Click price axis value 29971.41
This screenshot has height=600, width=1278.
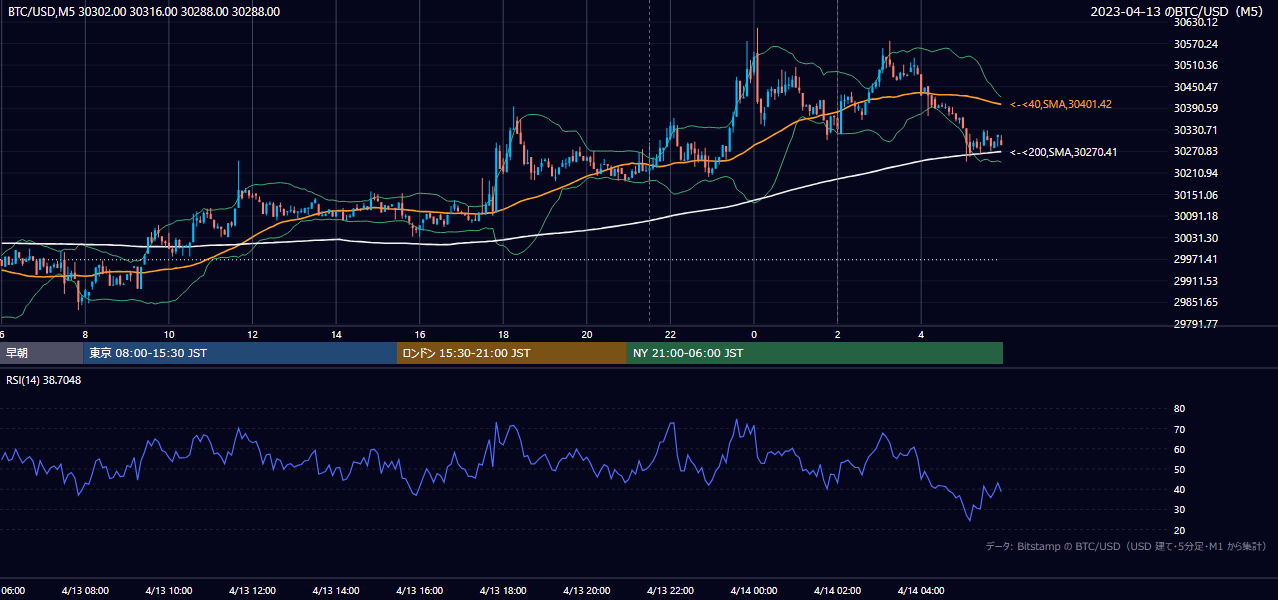tap(1196, 259)
